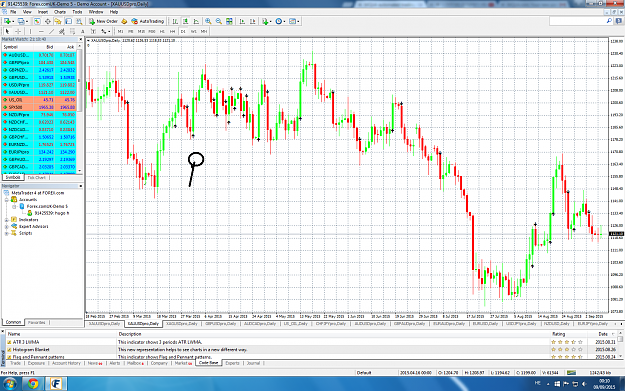Open the Tick Chart tab in Market Watch
Viewport: 625px width, 391px height.
point(37,177)
